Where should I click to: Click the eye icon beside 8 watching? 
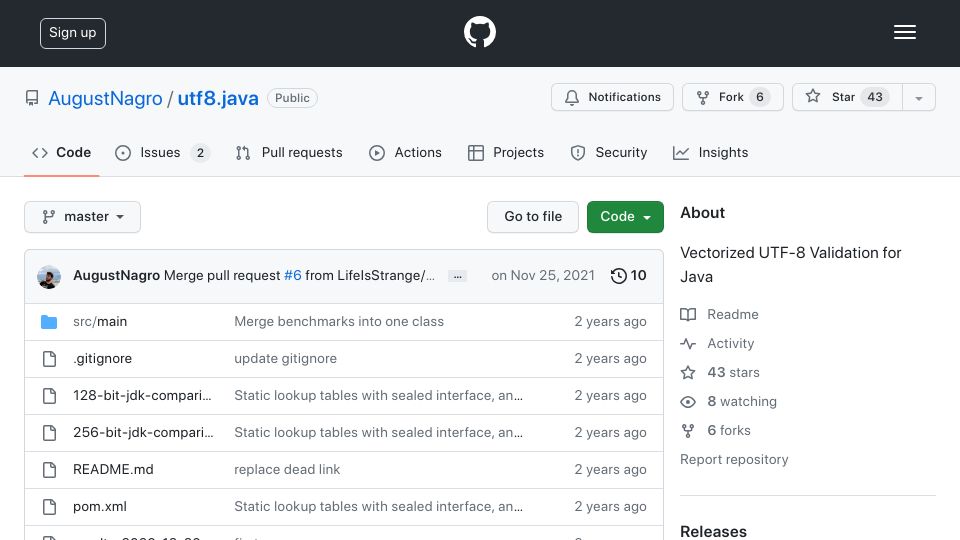tap(688, 402)
